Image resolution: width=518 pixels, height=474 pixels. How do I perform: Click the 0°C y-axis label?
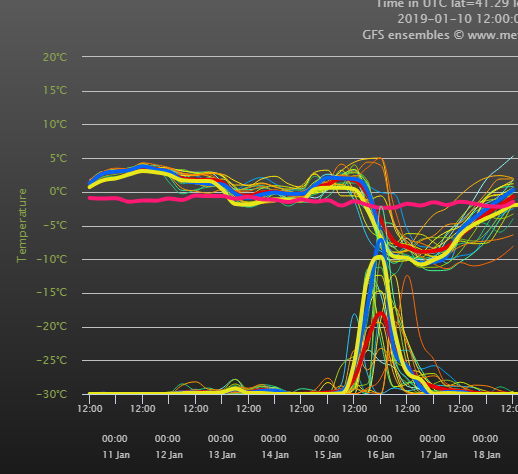[58, 192]
